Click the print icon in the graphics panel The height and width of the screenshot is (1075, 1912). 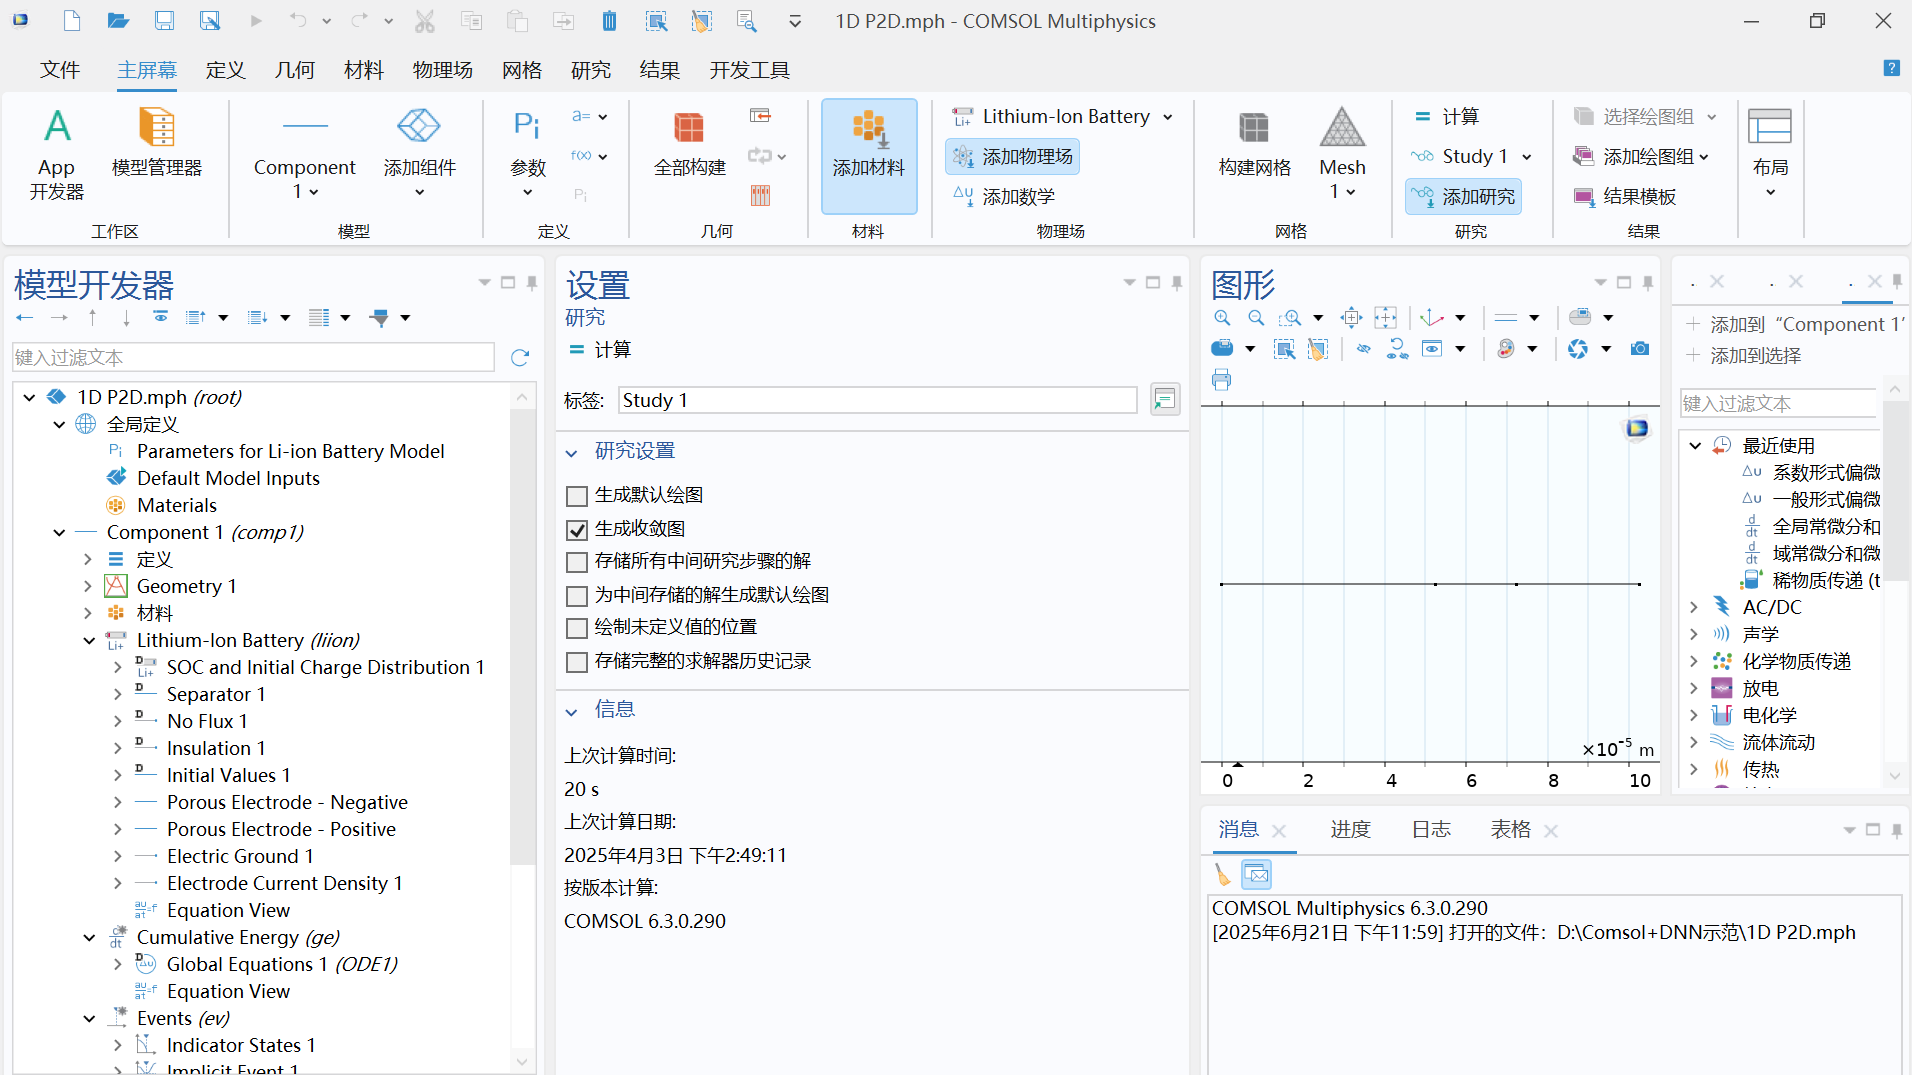[1222, 379]
